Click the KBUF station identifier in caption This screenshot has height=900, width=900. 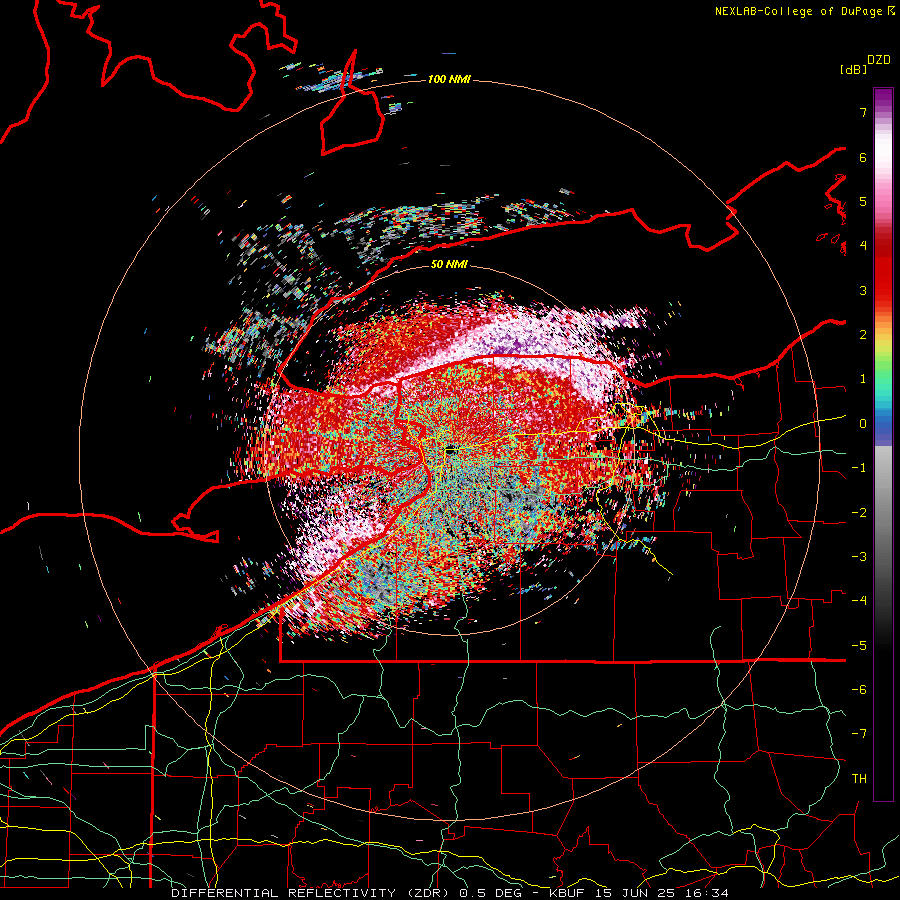(567, 893)
